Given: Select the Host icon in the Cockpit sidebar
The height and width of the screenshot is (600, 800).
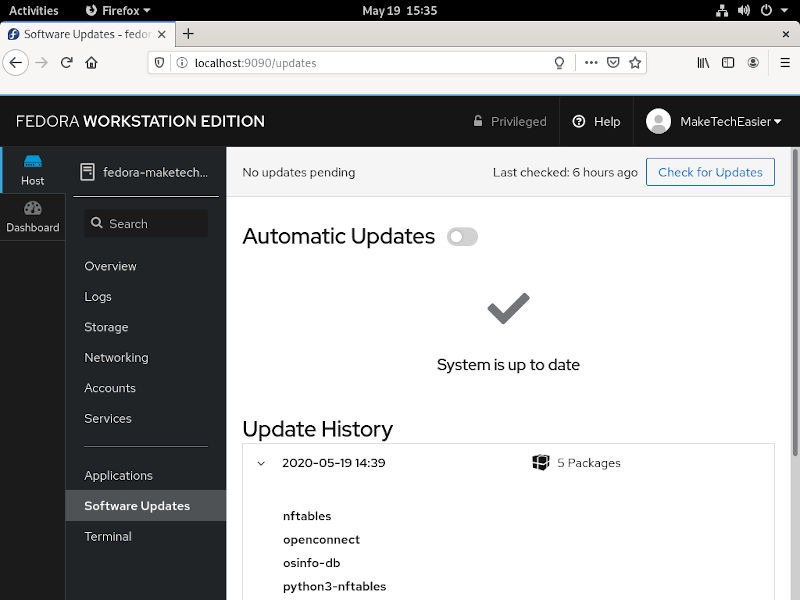Looking at the screenshot, I should 32,165.
